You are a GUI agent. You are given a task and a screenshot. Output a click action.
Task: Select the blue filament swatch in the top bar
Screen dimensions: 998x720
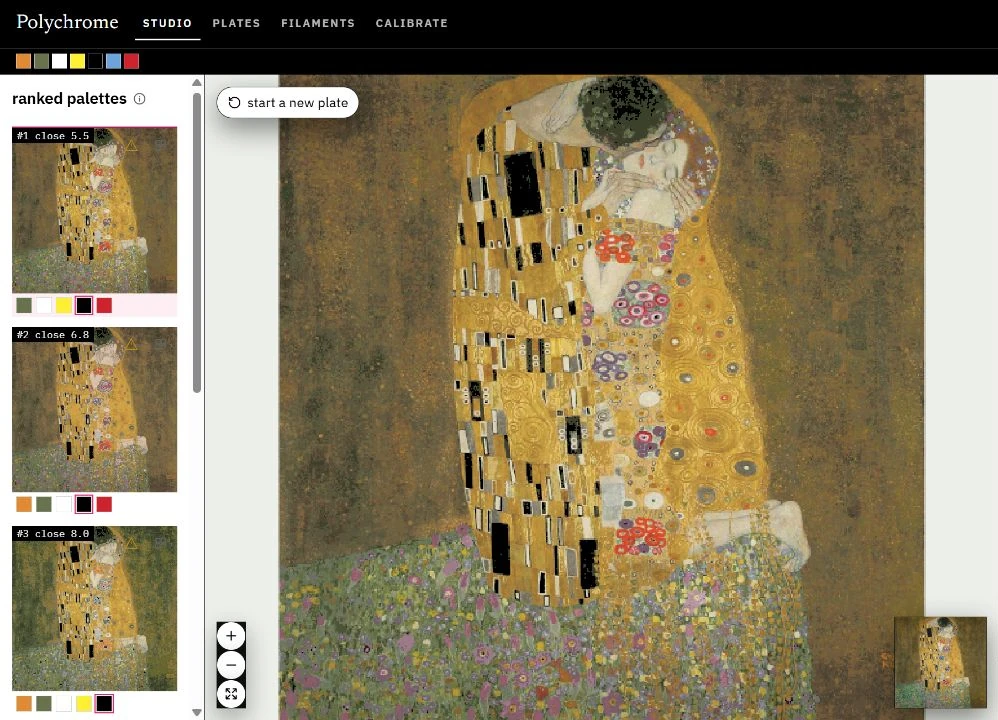pos(113,61)
